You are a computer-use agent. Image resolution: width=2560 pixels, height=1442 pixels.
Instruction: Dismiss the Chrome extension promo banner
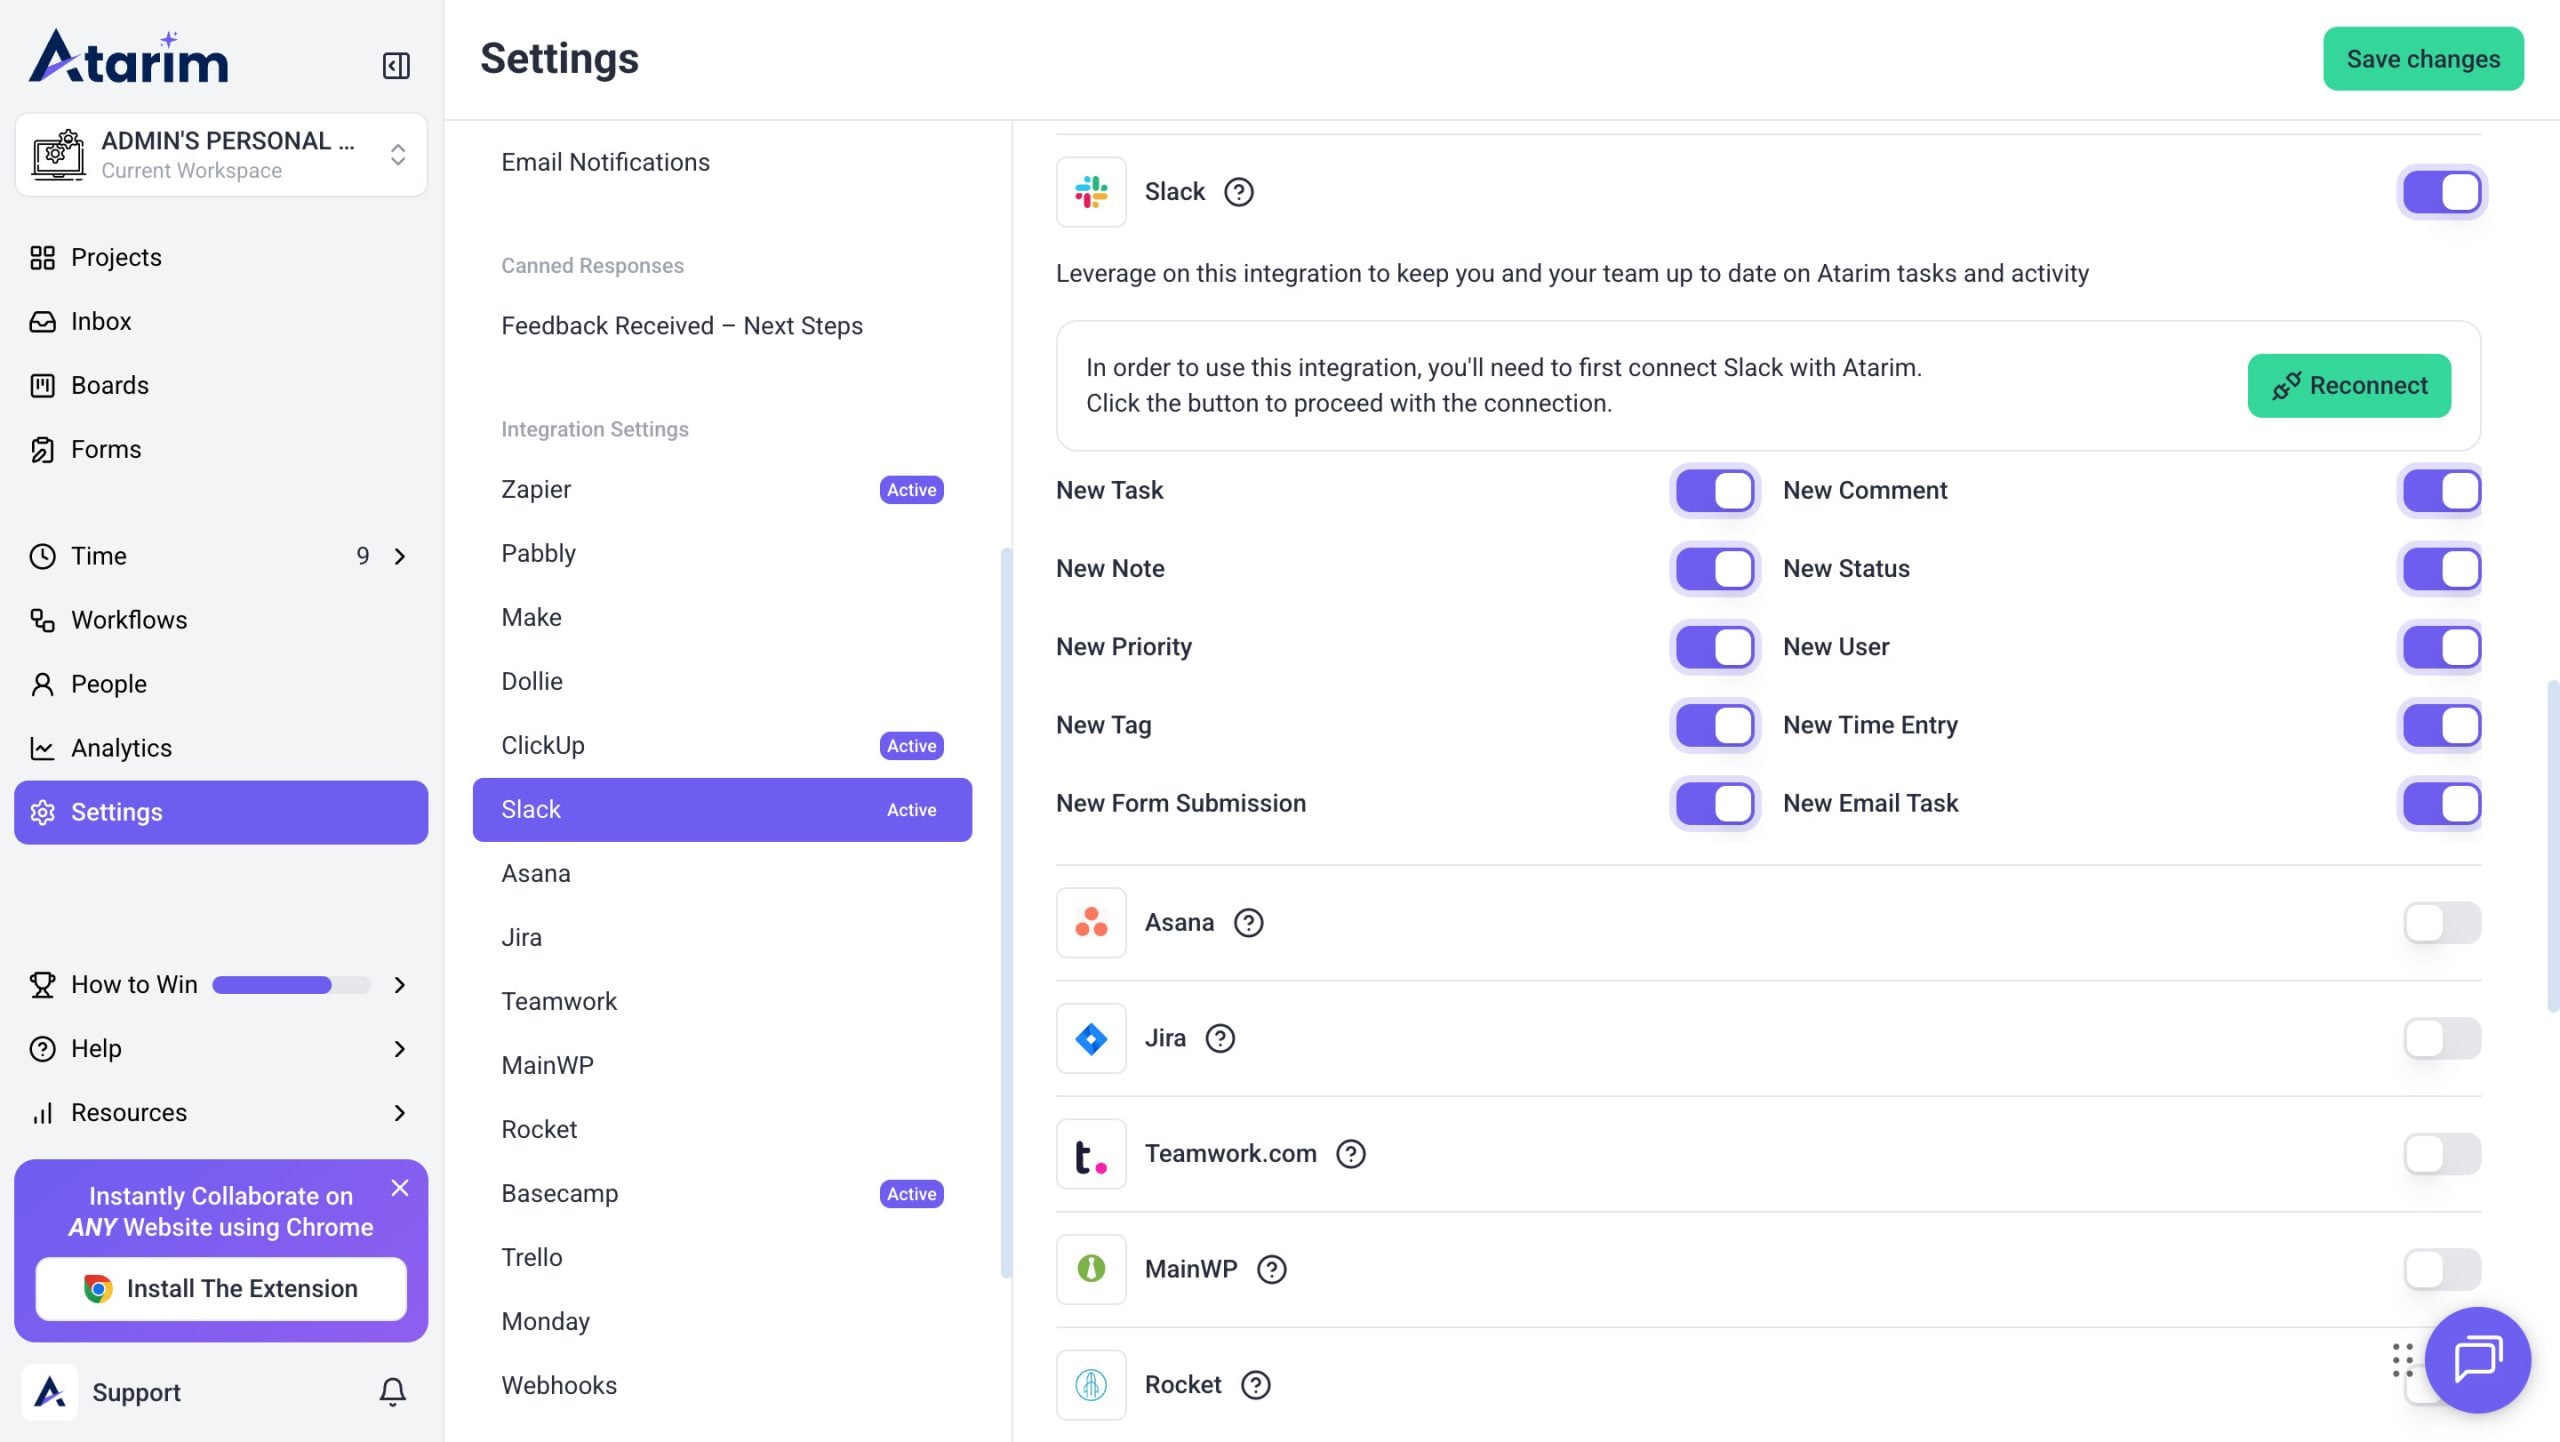pyautogui.click(x=400, y=1187)
